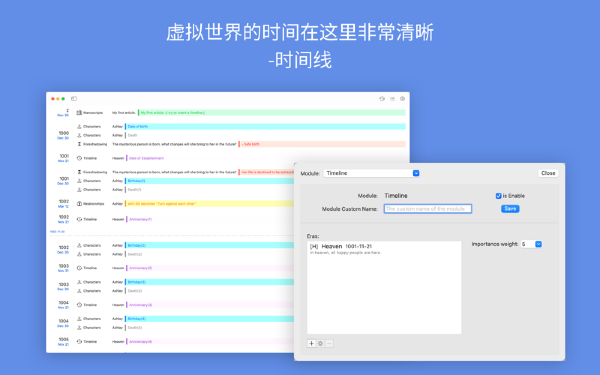Click 'My first article.' manuscript title text
The height and width of the screenshot is (375, 600).
[x=124, y=112]
